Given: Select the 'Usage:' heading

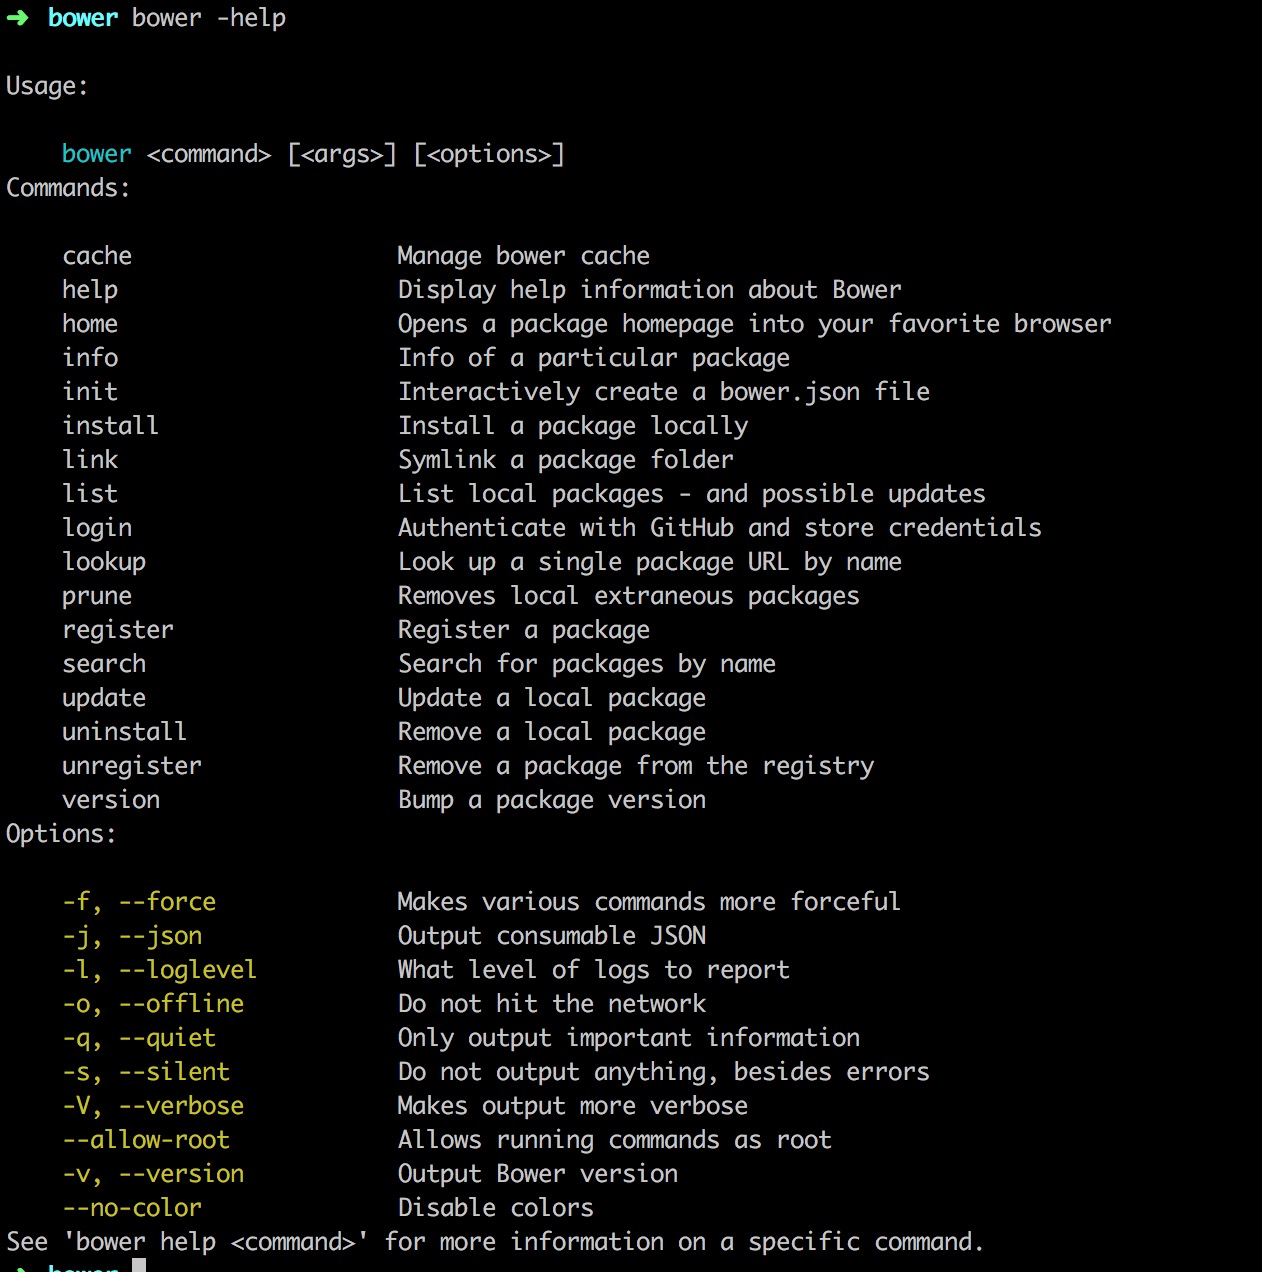Looking at the screenshot, I should coord(47,87).
